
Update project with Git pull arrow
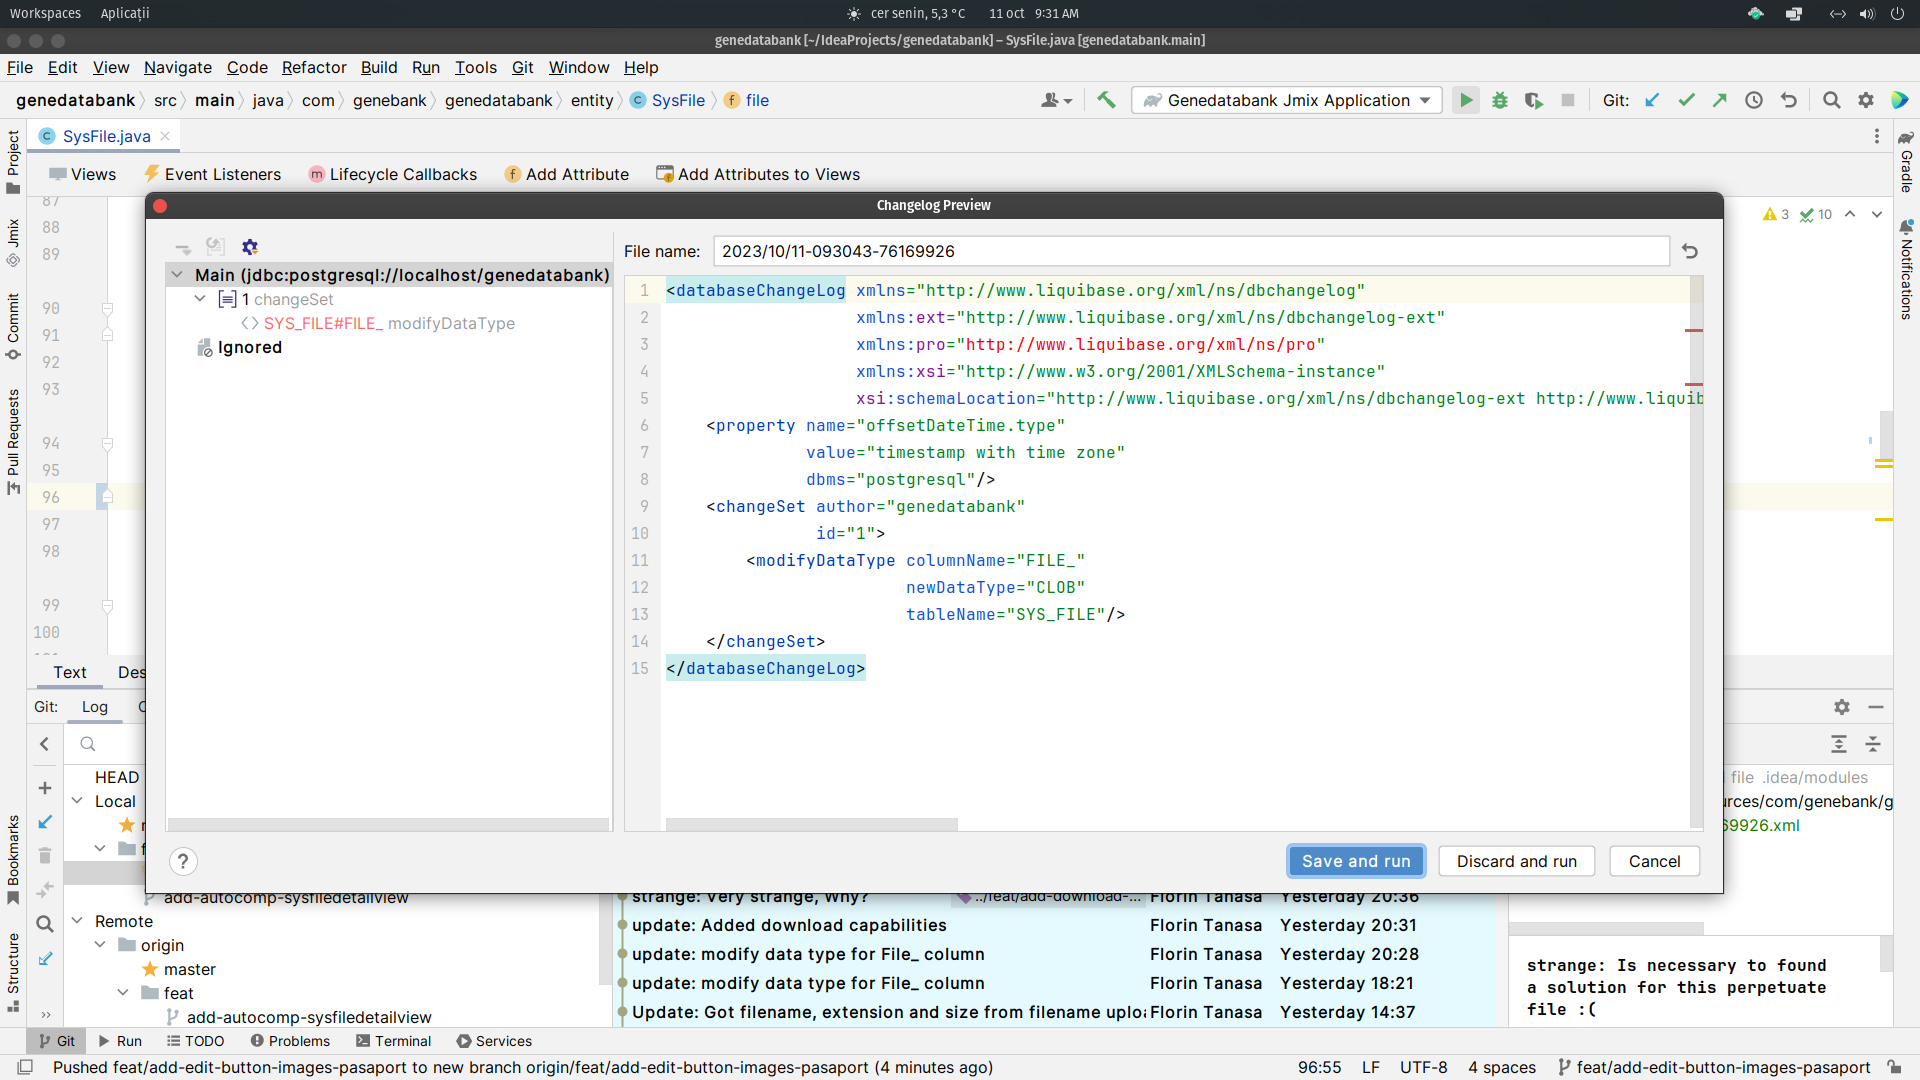click(x=1652, y=100)
